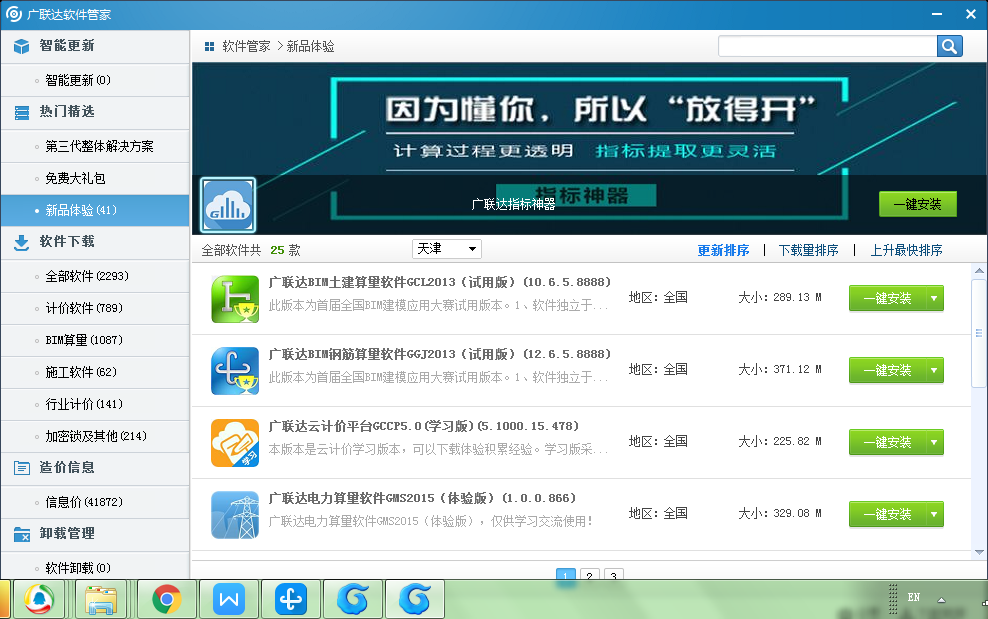The height and width of the screenshot is (619, 988).
Task: Open the 电力算量 GMS2015 icon
Action: coord(235,514)
